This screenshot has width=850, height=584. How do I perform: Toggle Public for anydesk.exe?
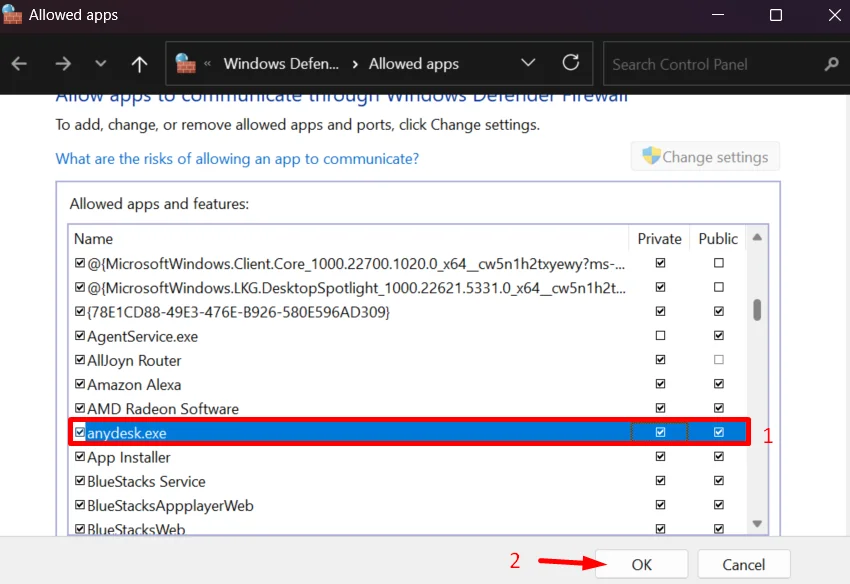719,432
